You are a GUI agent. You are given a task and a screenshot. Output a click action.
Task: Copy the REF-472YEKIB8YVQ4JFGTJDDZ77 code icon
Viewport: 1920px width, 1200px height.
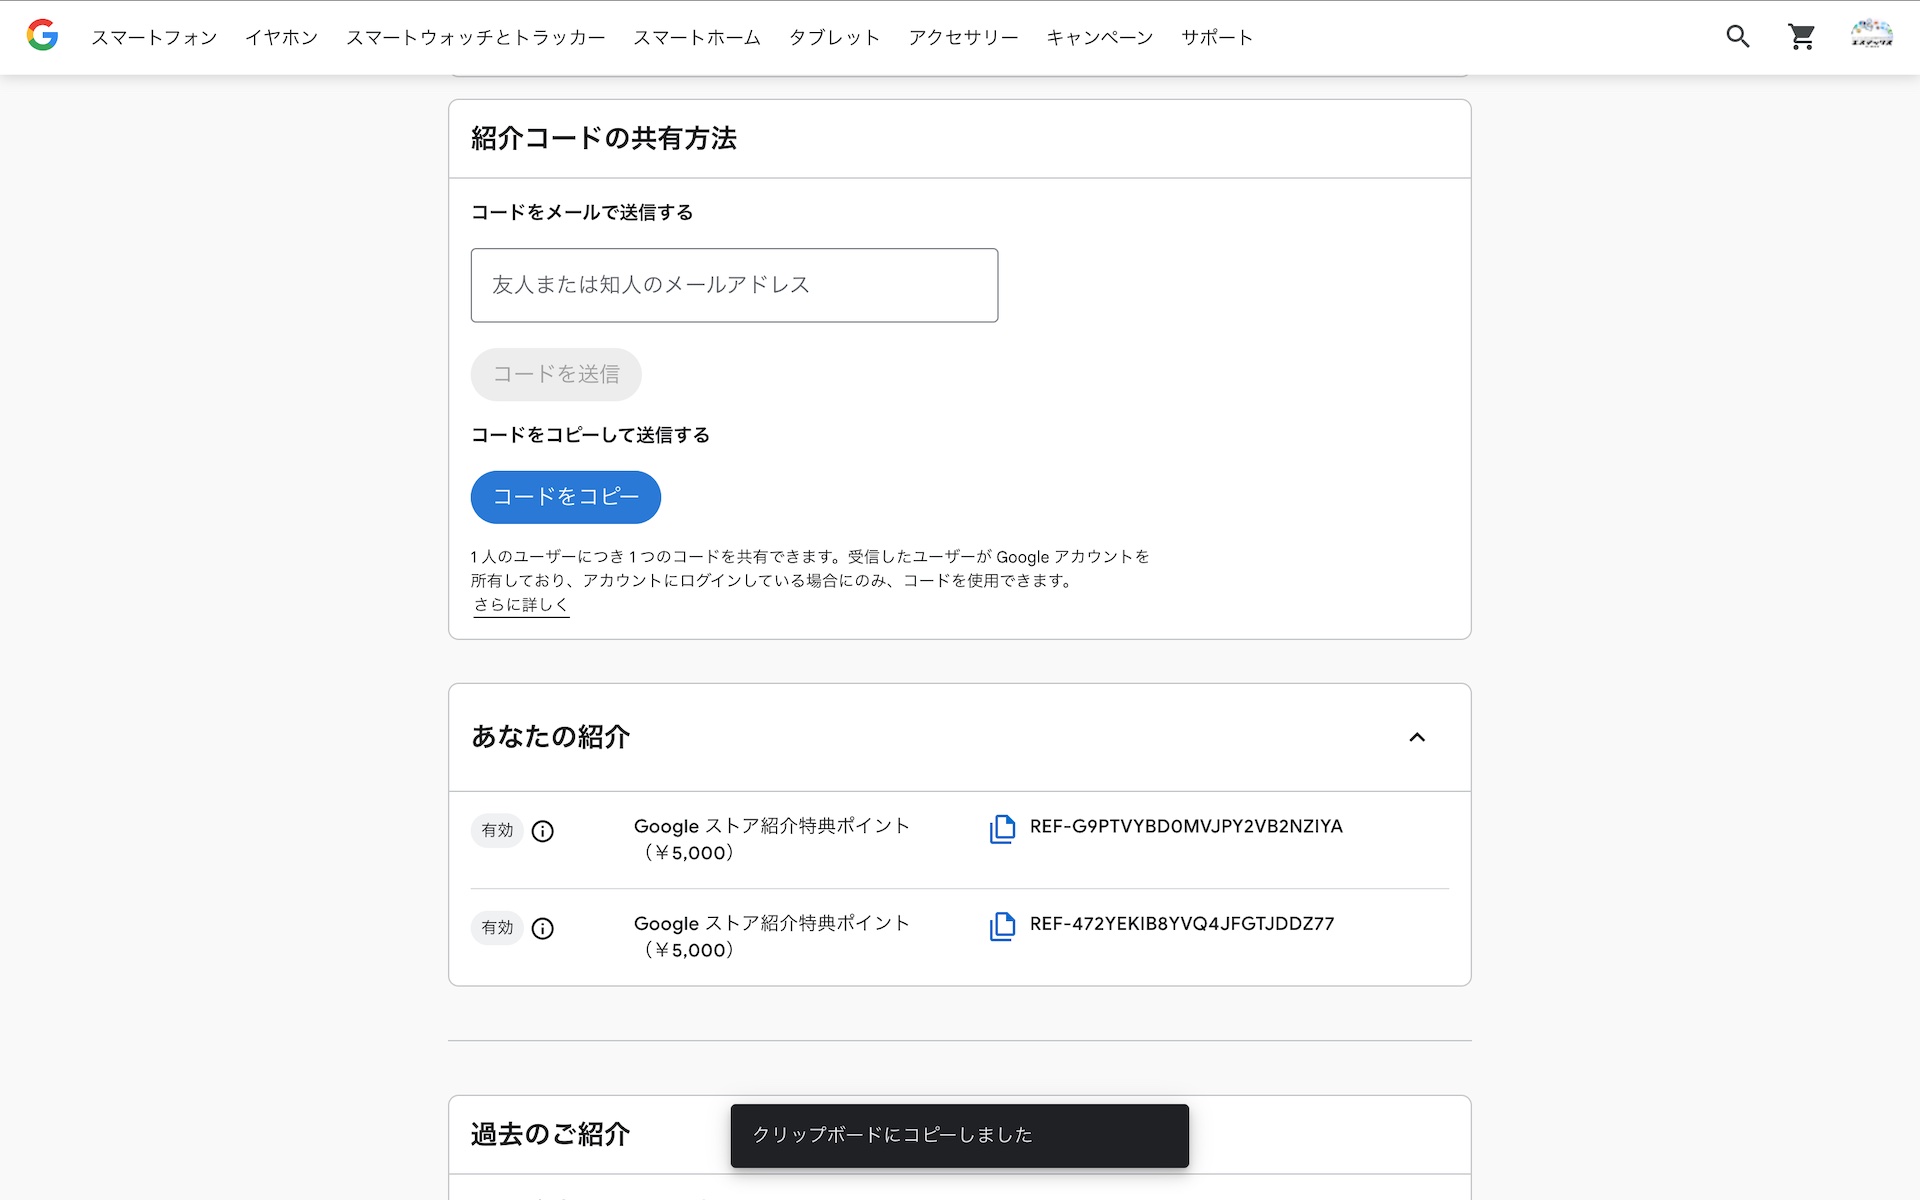click(x=1002, y=926)
